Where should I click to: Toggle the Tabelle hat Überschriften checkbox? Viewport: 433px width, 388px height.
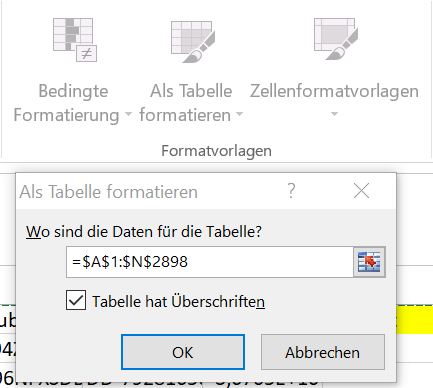[76, 300]
